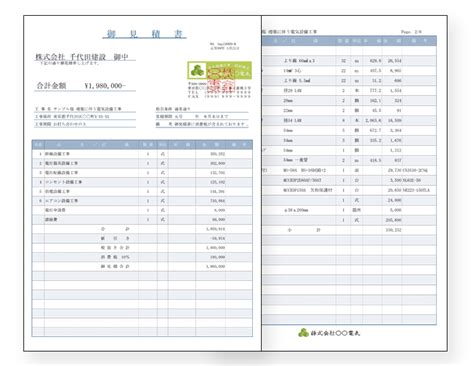Click the φ38 x 200mm item row
Image resolution: width=474 pixels, height=366 pixels.
click(x=349, y=210)
